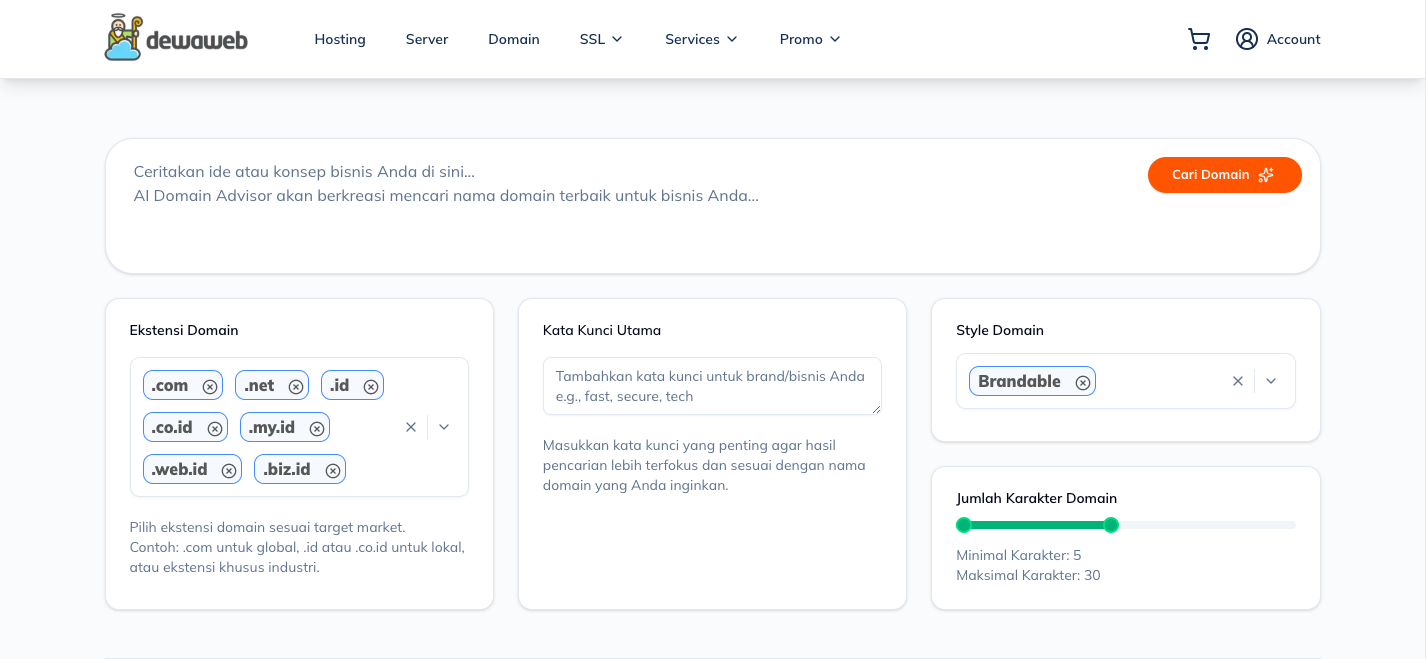The height and width of the screenshot is (659, 1426).
Task: Open the Hosting menu item
Action: coord(340,39)
